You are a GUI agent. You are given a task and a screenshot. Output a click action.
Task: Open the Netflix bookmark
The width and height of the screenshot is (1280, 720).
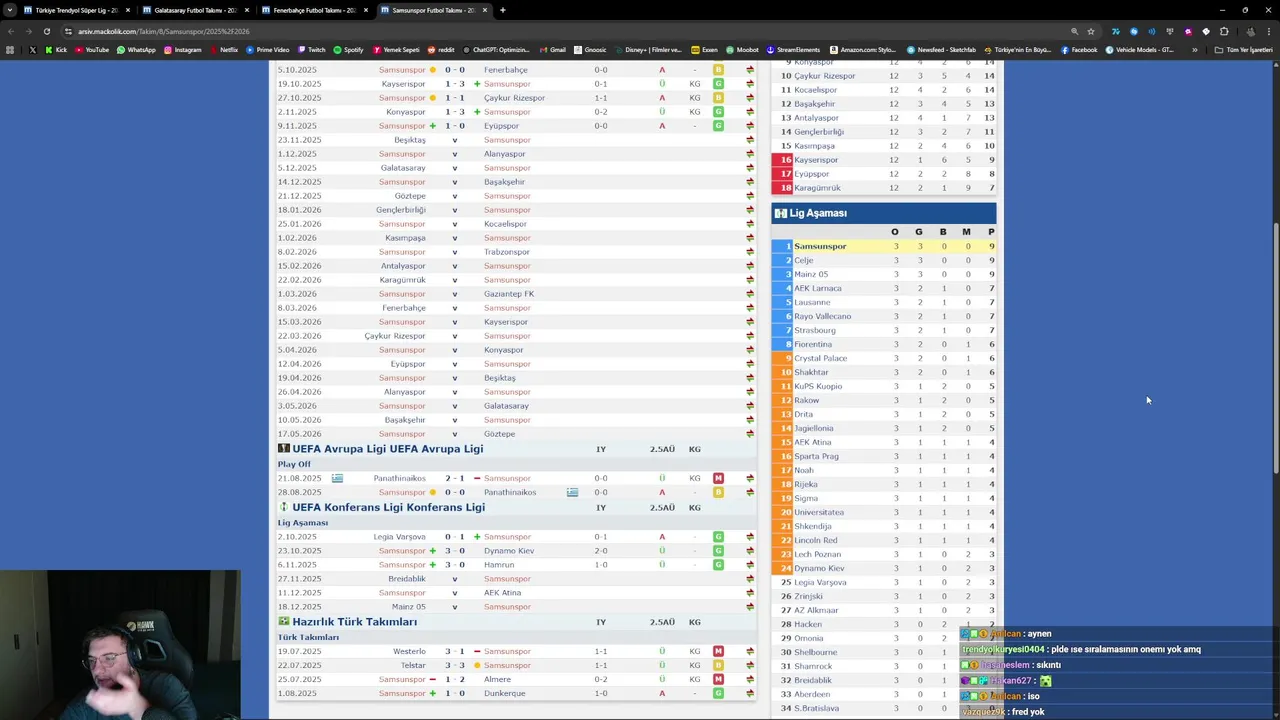224,50
